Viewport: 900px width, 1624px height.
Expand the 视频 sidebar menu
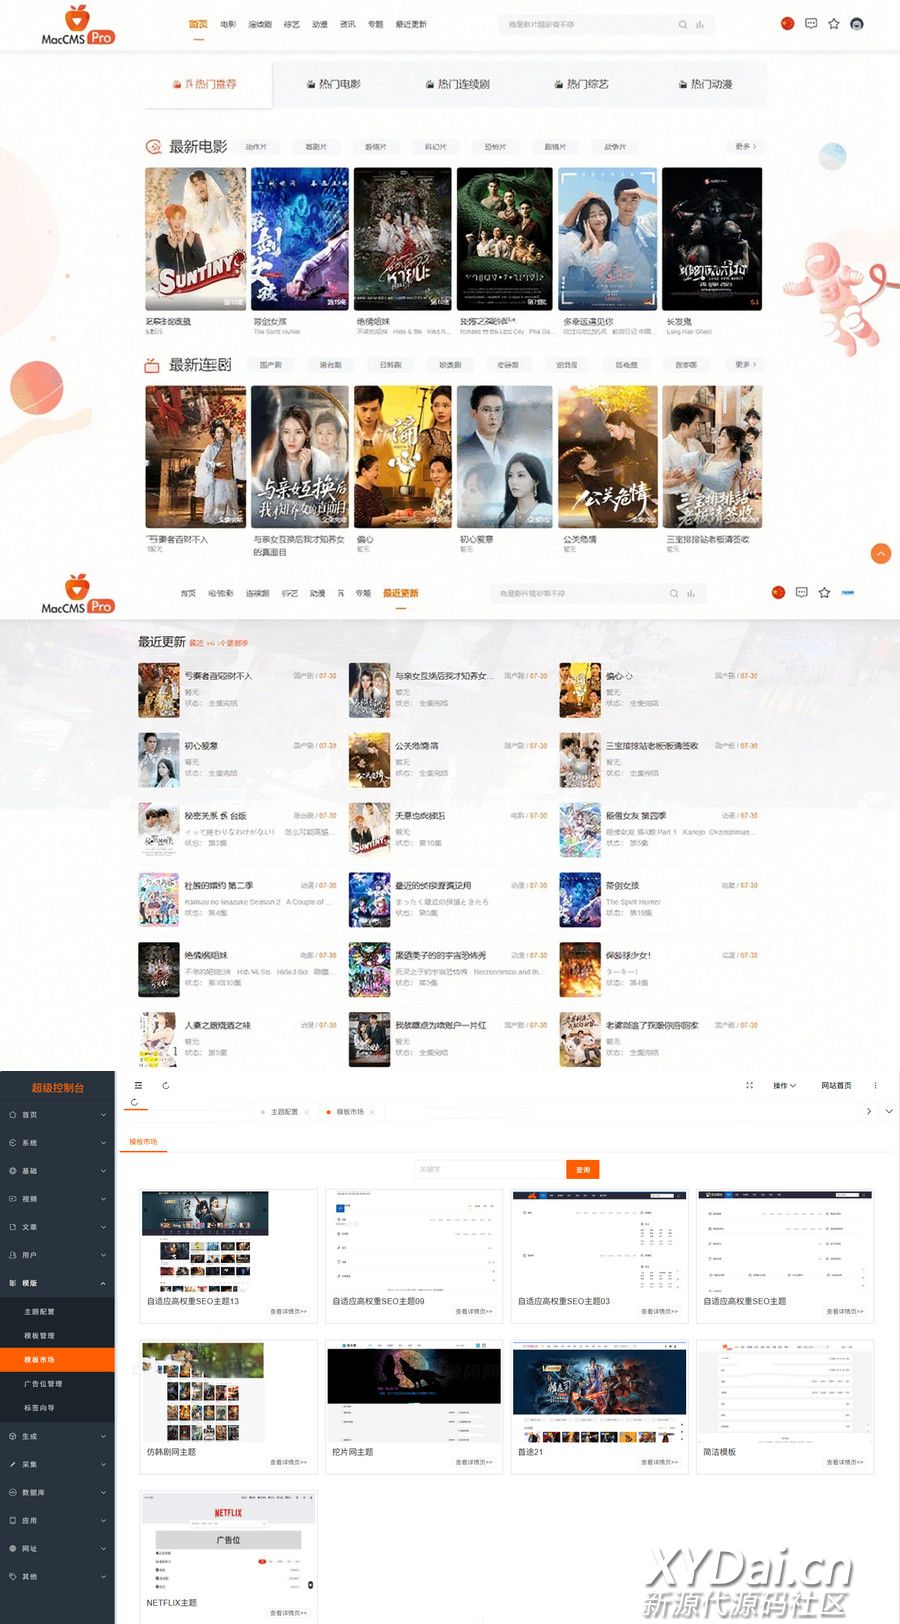coord(57,1198)
